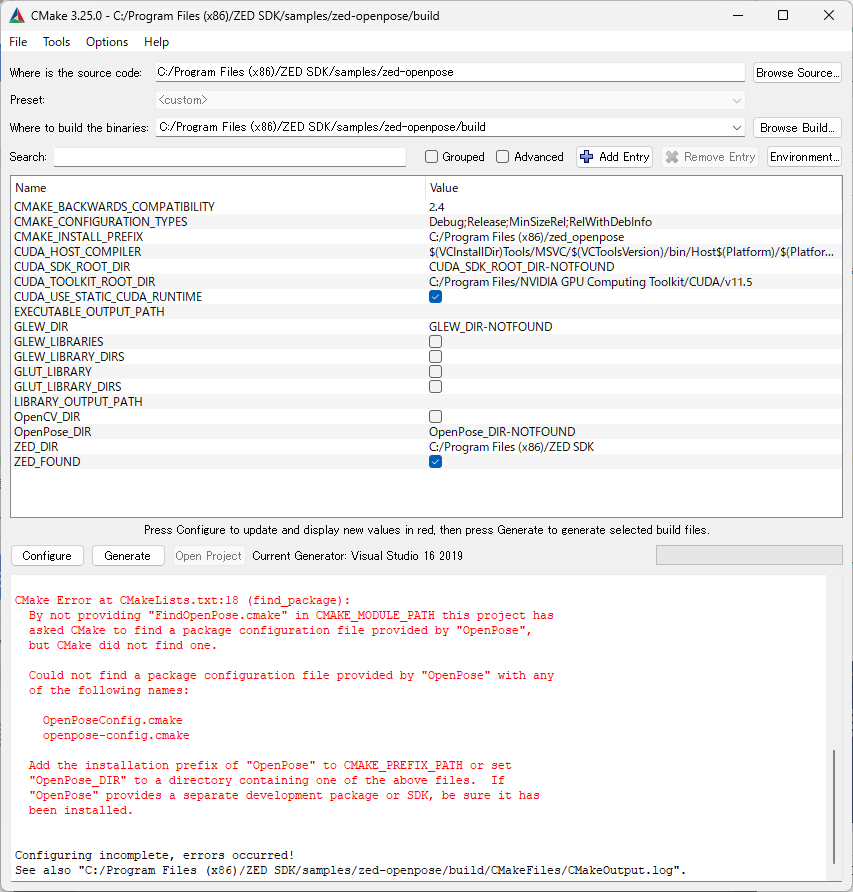The image size is (853, 892).
Task: Close the CMake window
Action: pyautogui.click(x=829, y=15)
